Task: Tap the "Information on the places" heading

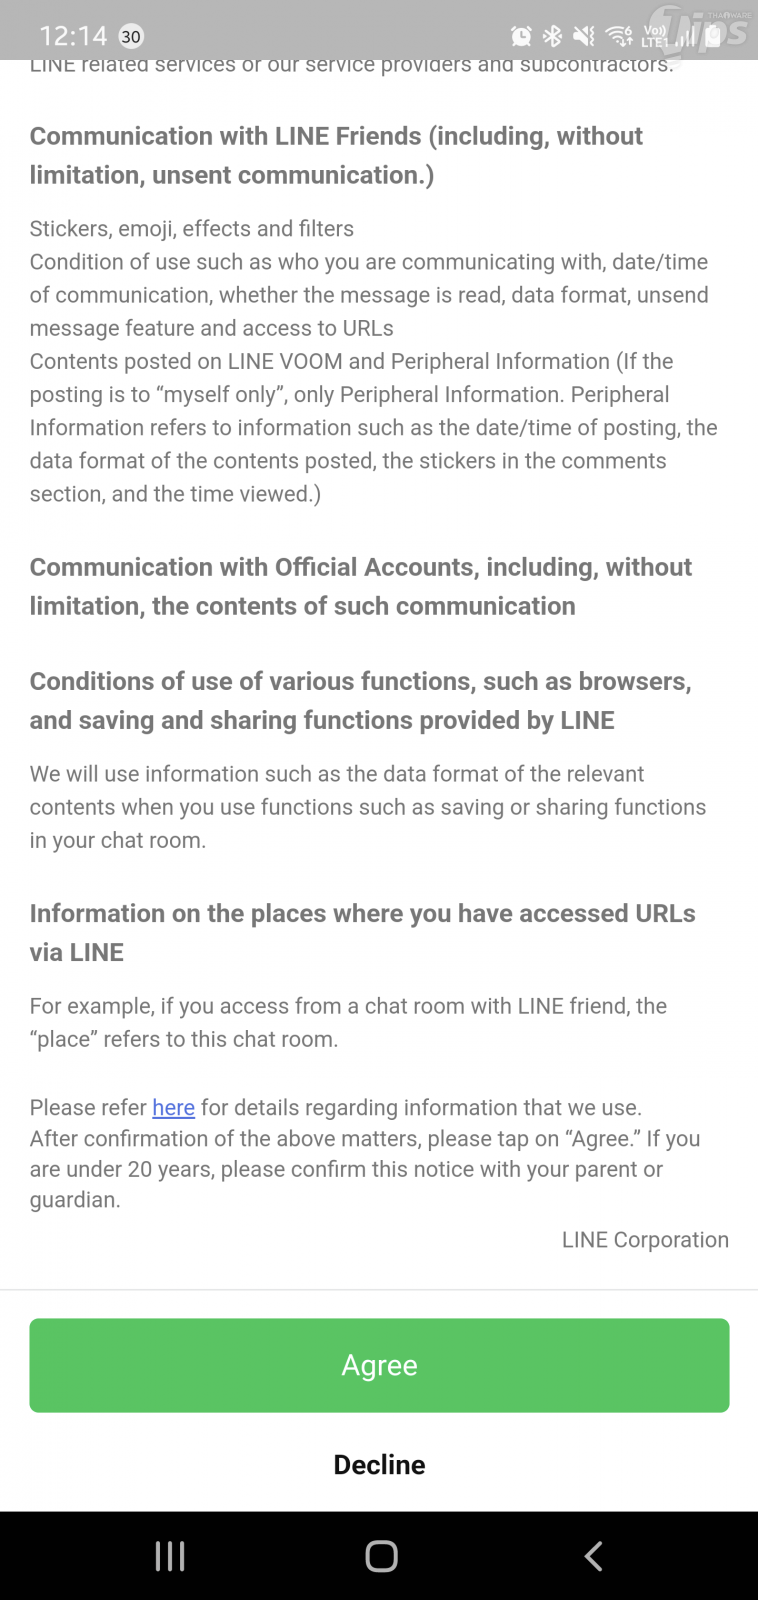Action: (362, 932)
